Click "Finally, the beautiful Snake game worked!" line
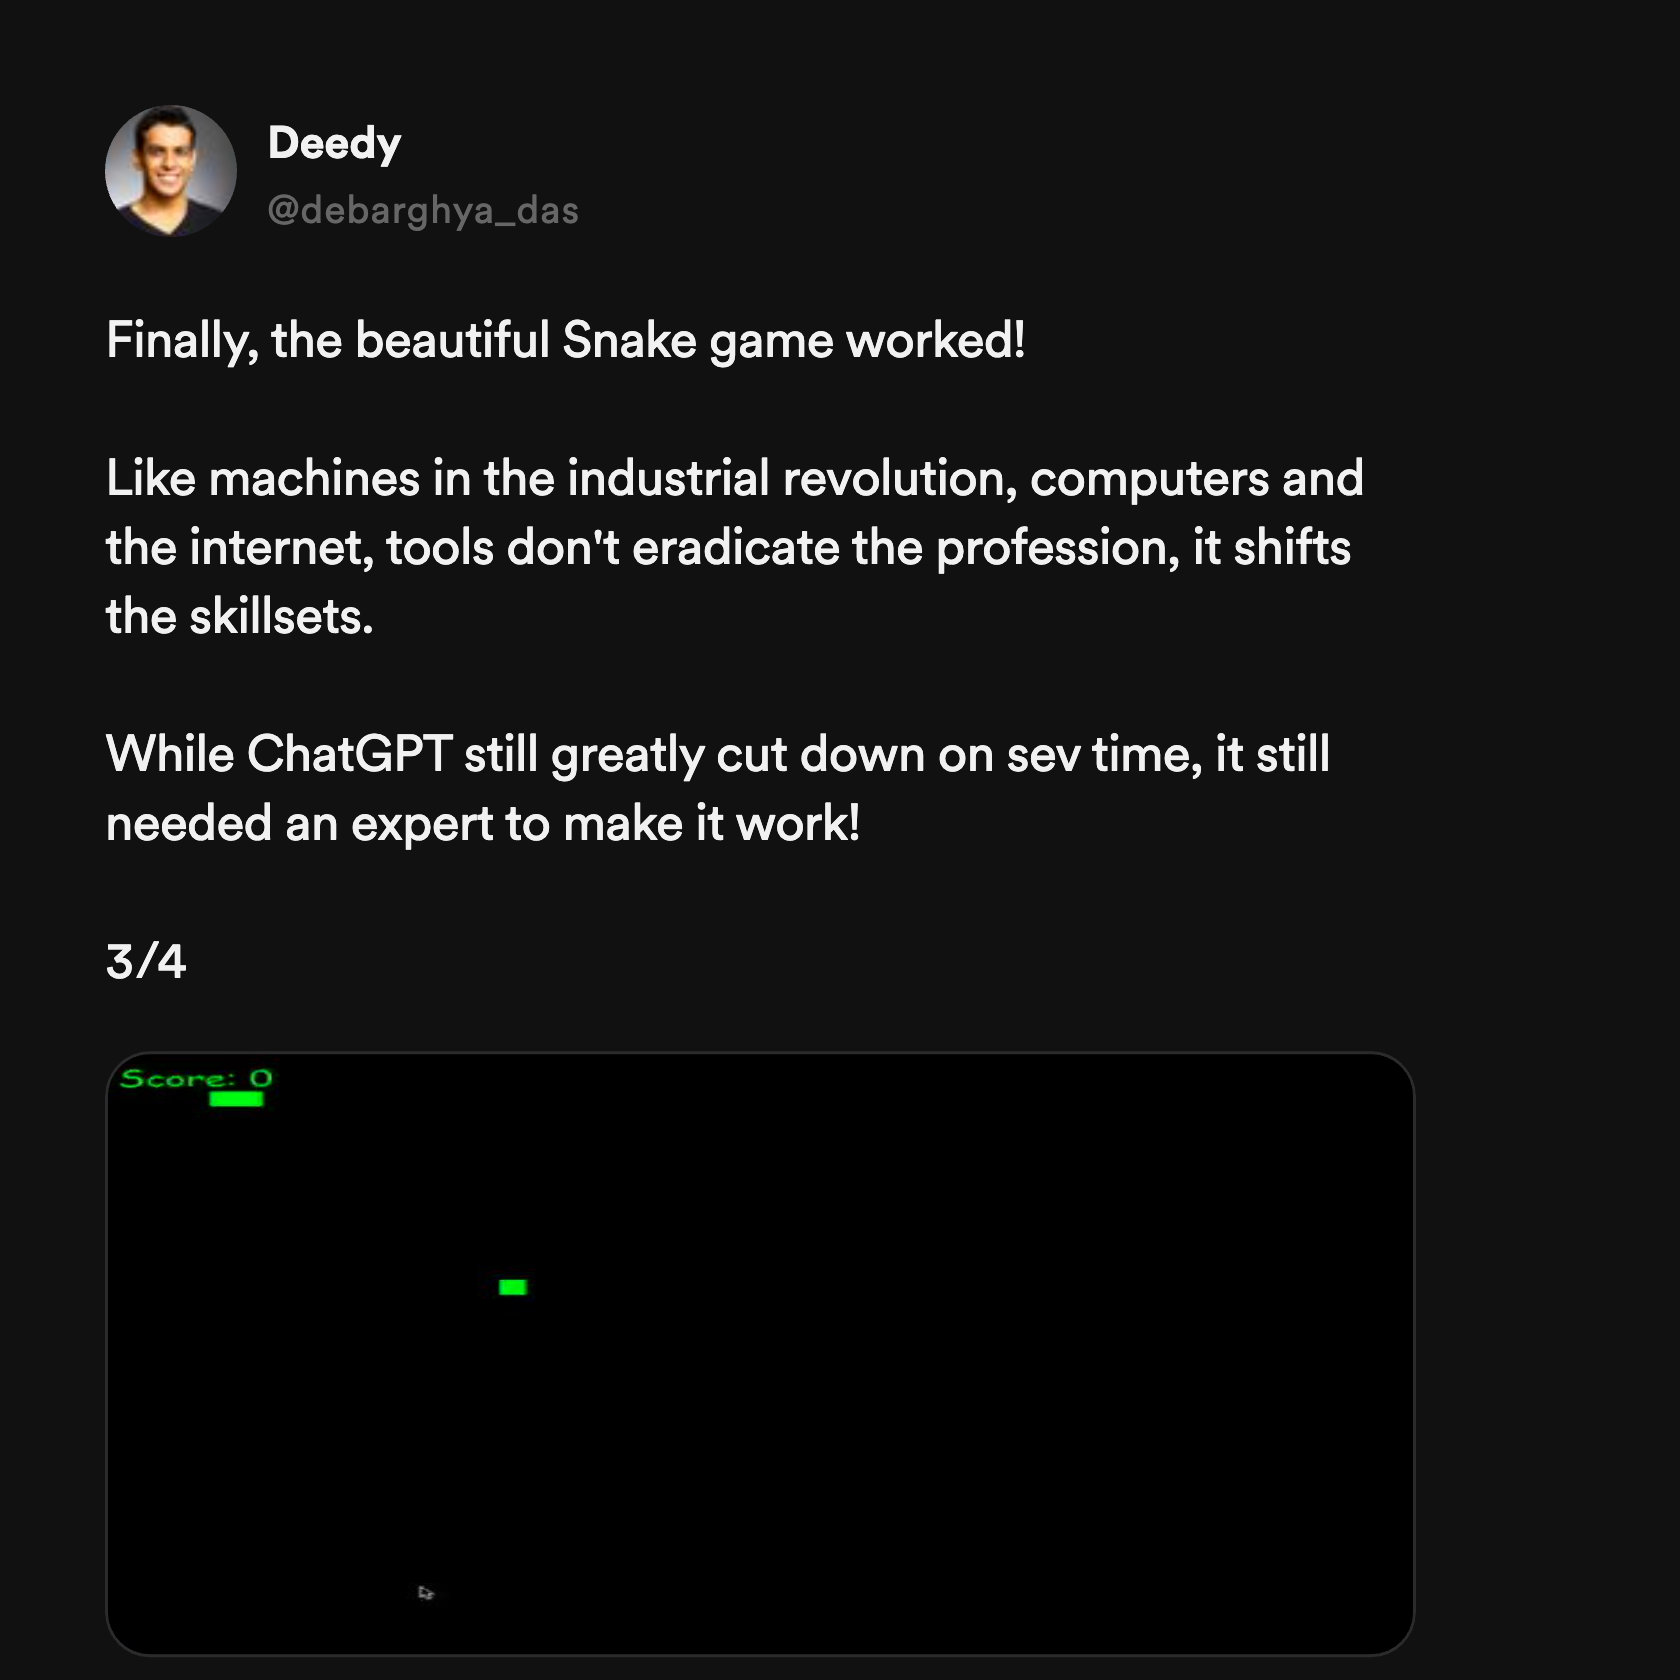The height and width of the screenshot is (1680, 1680). pos(565,340)
